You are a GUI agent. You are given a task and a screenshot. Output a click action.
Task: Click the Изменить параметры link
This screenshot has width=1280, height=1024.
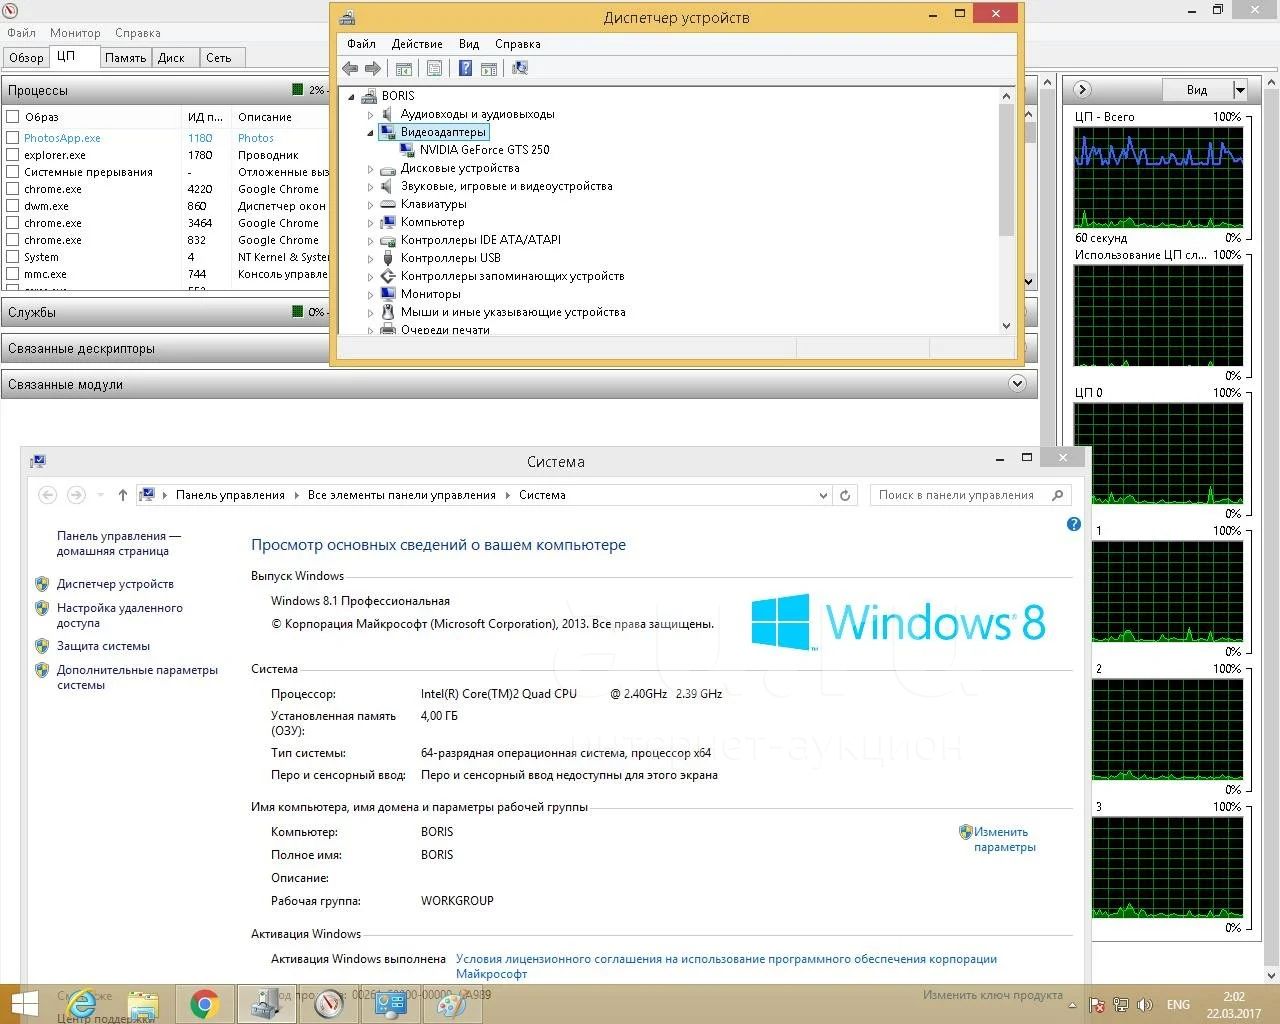point(1005,839)
